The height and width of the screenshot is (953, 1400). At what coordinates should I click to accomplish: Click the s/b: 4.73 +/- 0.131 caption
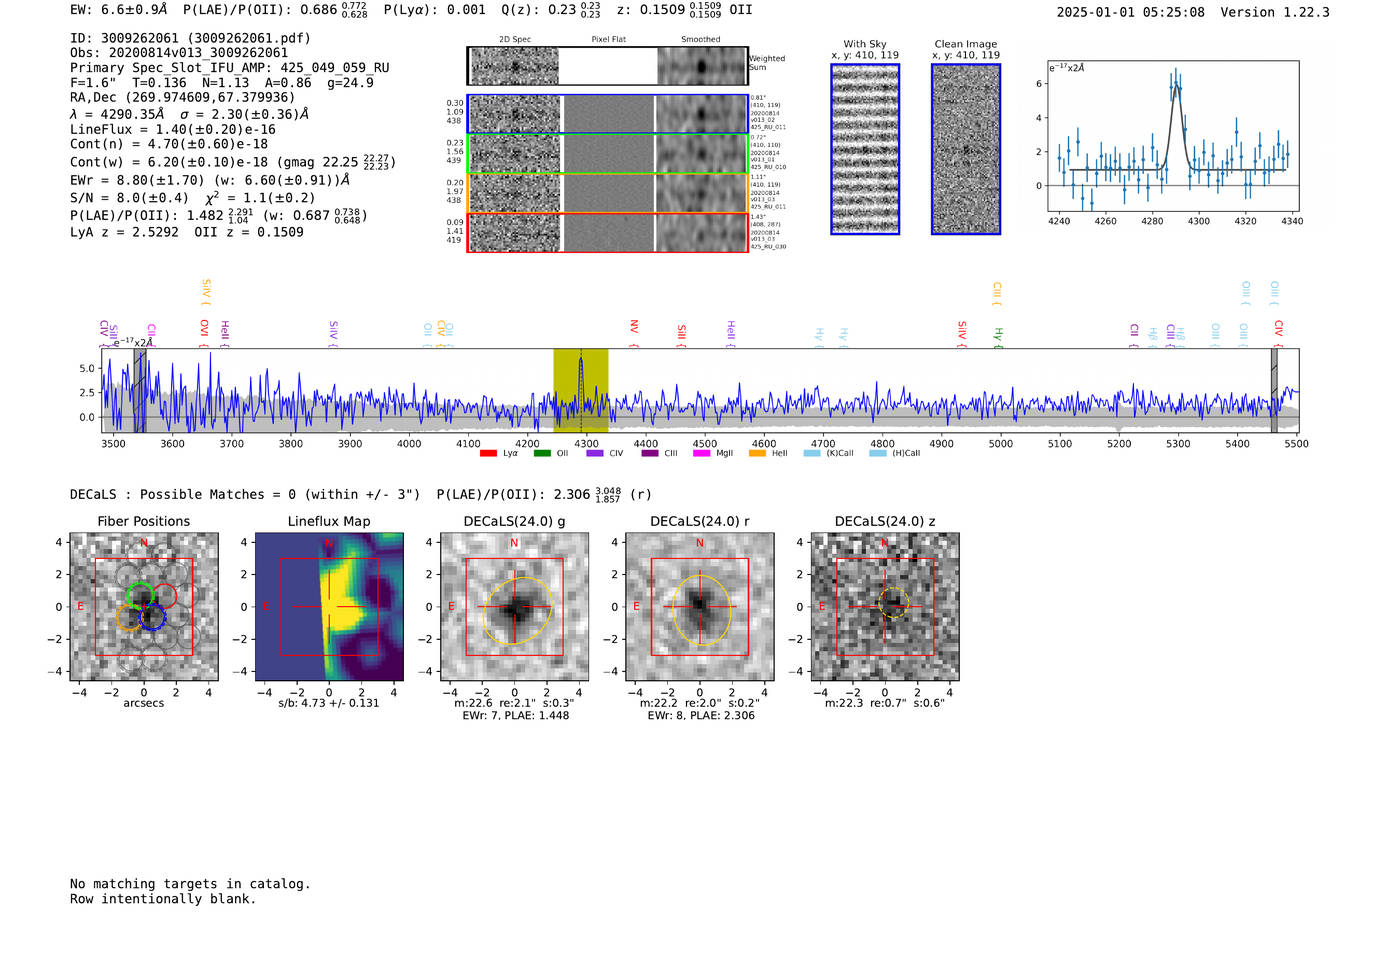pos(329,703)
